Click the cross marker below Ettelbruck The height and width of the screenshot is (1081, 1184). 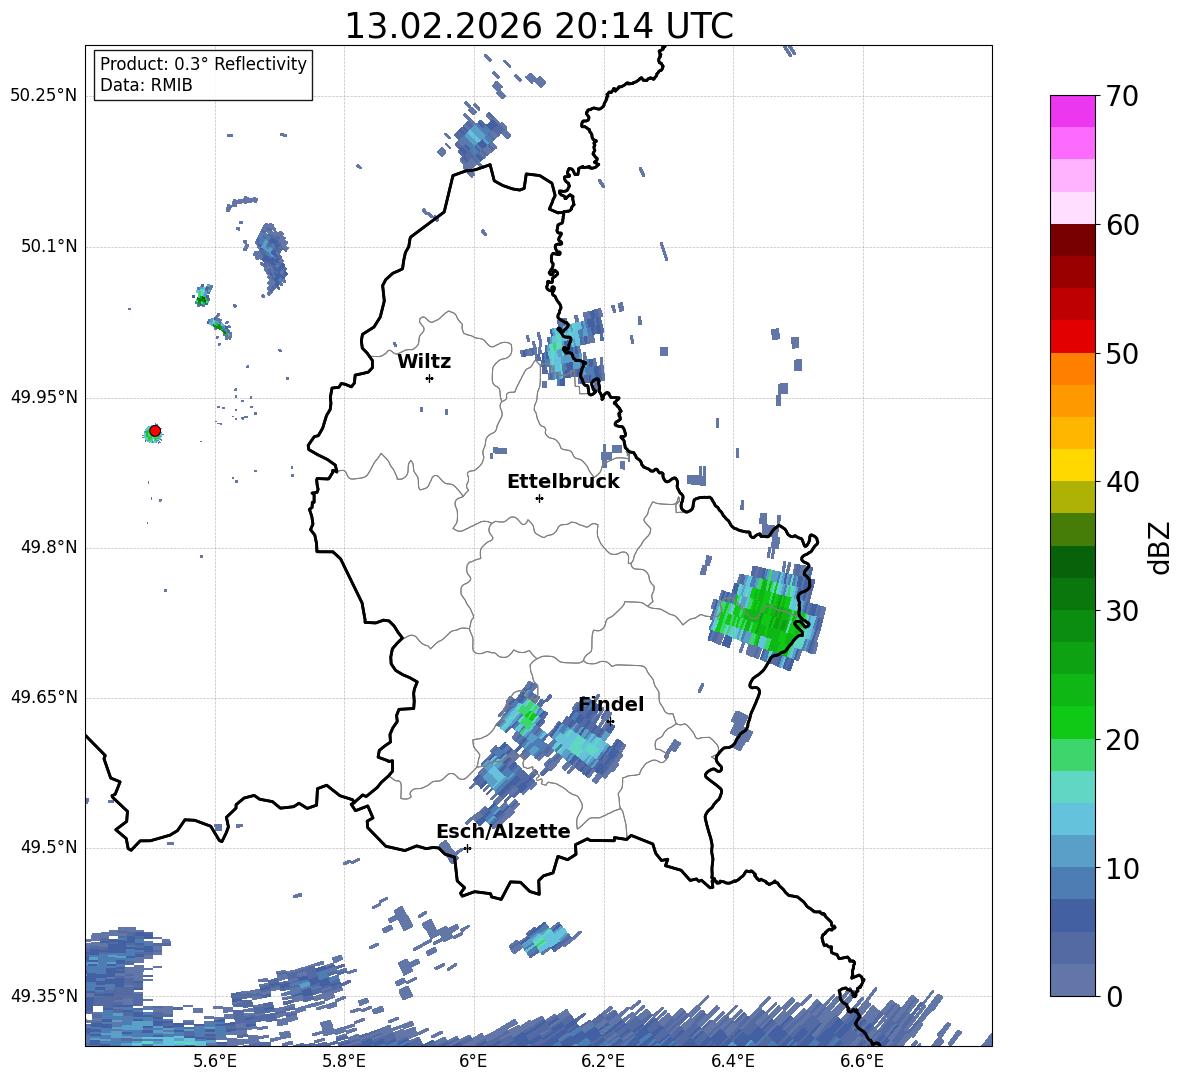[x=539, y=498]
